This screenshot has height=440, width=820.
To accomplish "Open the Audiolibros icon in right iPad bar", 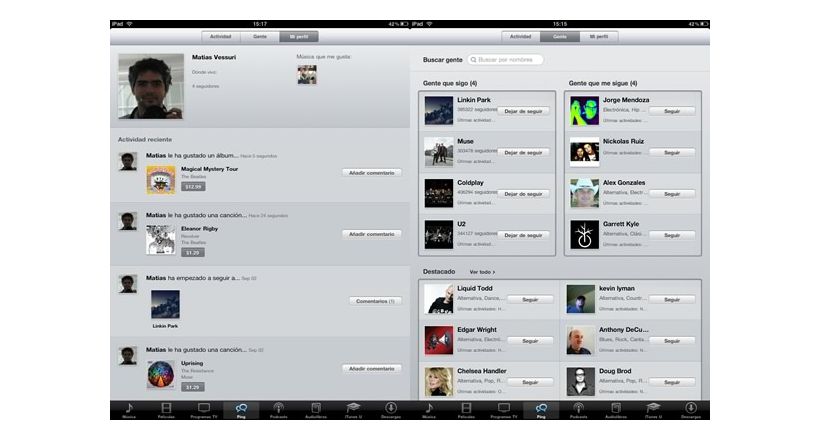I will pyautogui.click(x=616, y=410).
